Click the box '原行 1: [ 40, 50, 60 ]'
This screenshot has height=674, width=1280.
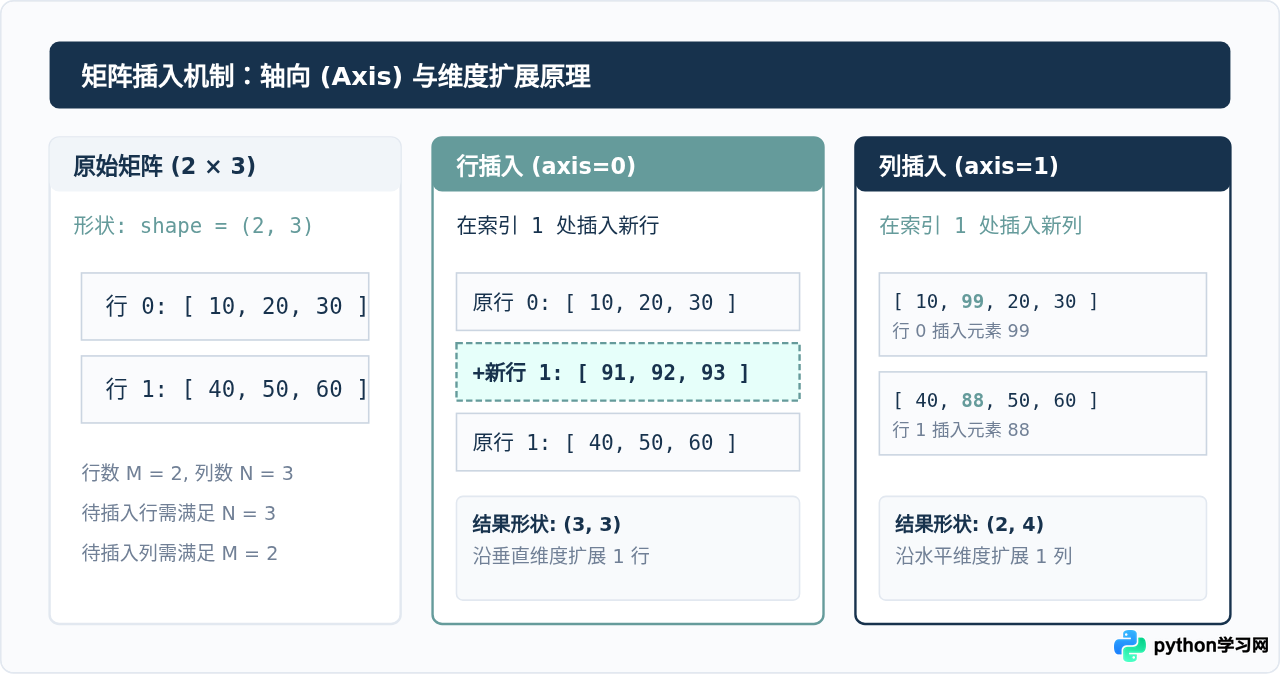pyautogui.click(x=628, y=442)
